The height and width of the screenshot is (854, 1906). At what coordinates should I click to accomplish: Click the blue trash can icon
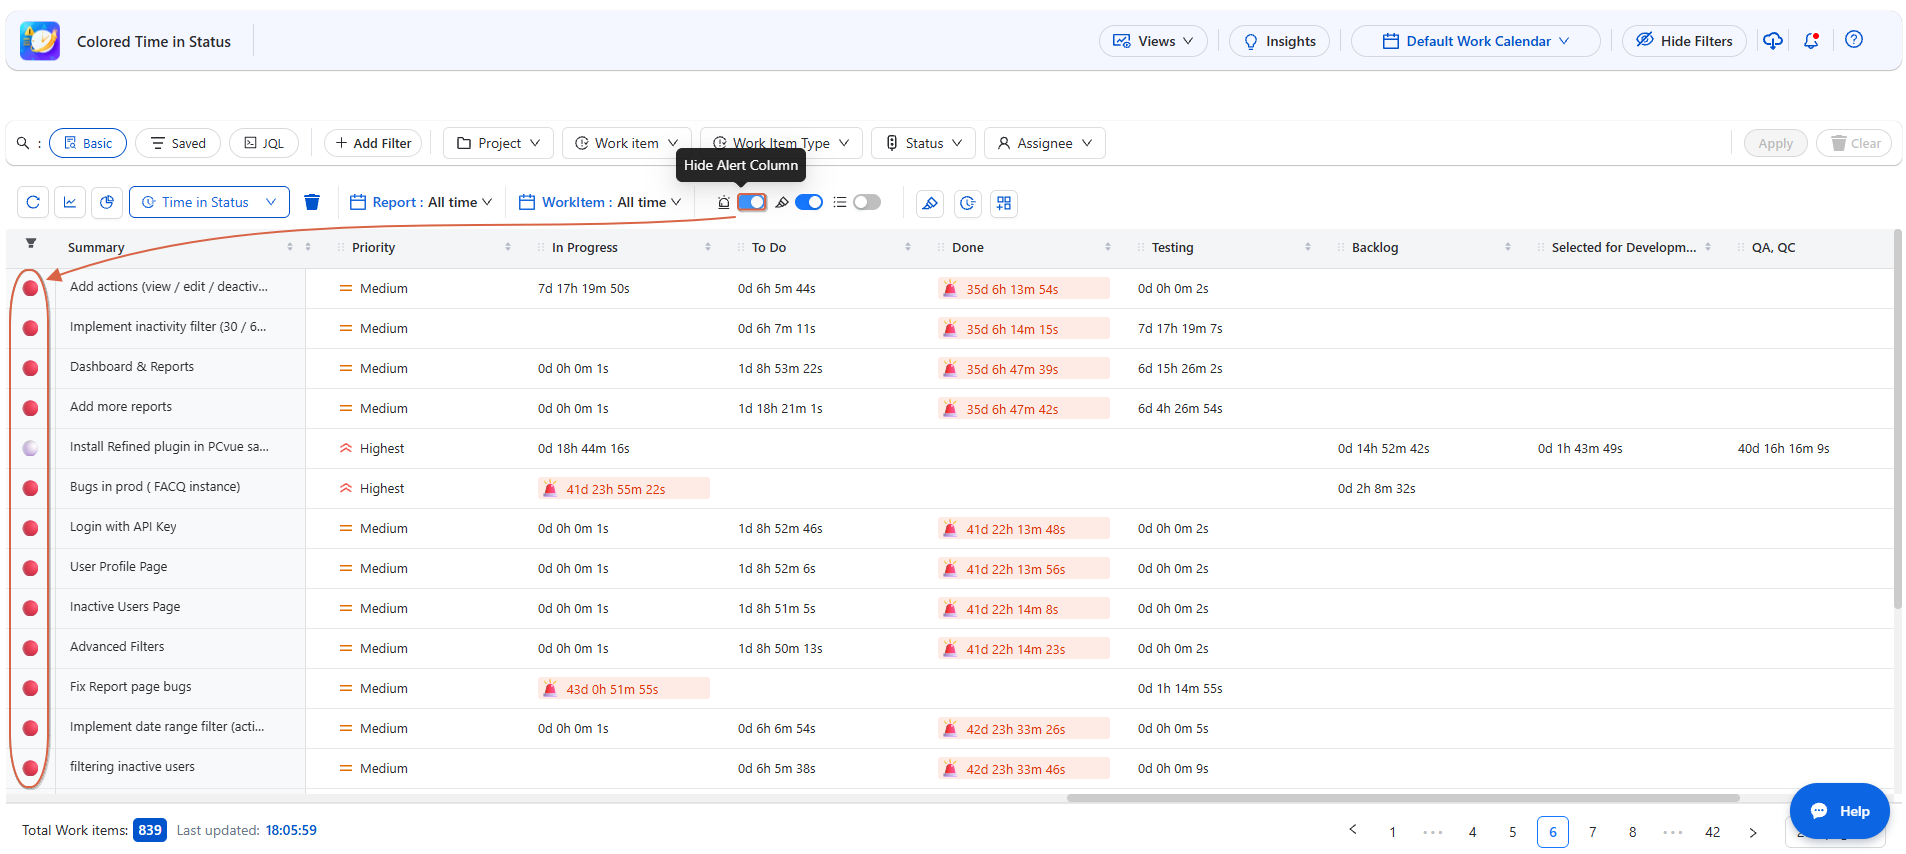[x=312, y=202]
